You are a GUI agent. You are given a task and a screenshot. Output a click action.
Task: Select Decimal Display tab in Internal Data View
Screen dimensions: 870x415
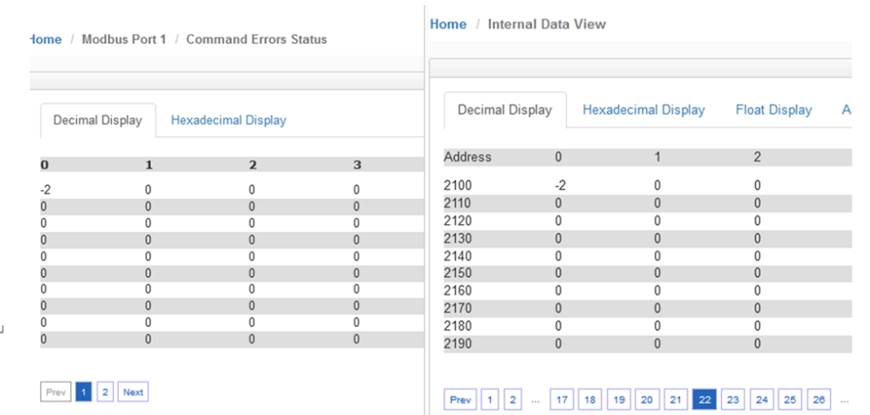(x=505, y=110)
